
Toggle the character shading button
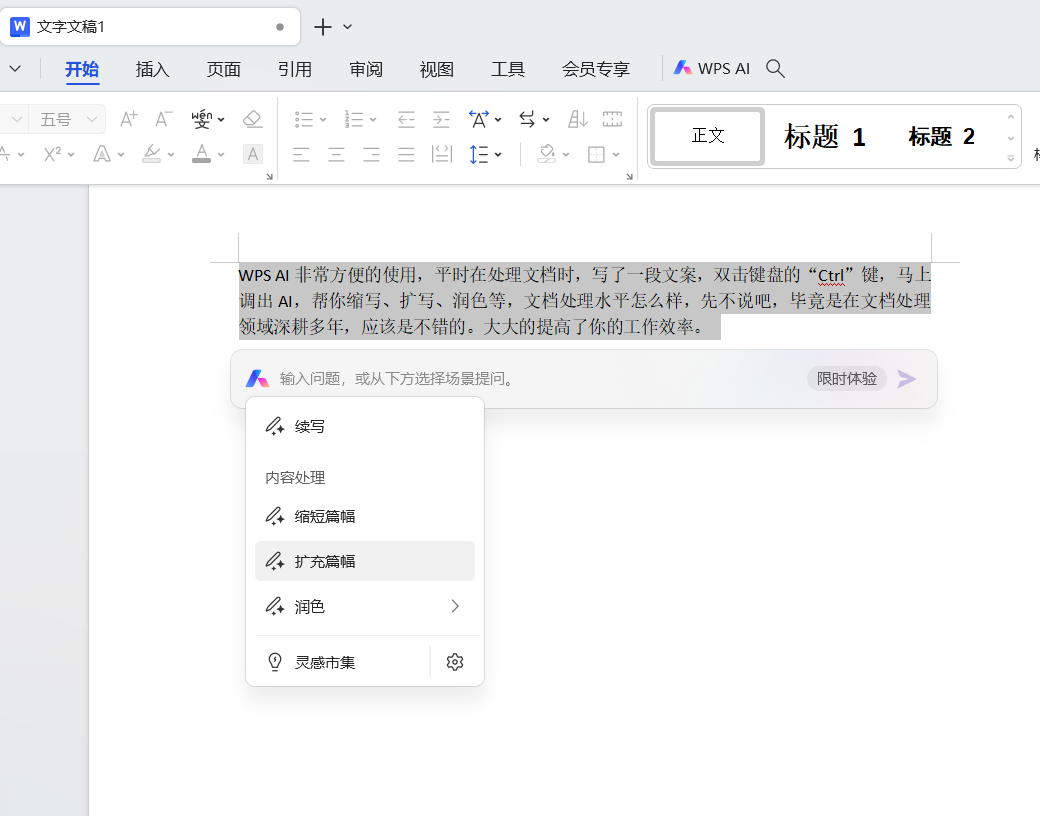tap(253, 154)
